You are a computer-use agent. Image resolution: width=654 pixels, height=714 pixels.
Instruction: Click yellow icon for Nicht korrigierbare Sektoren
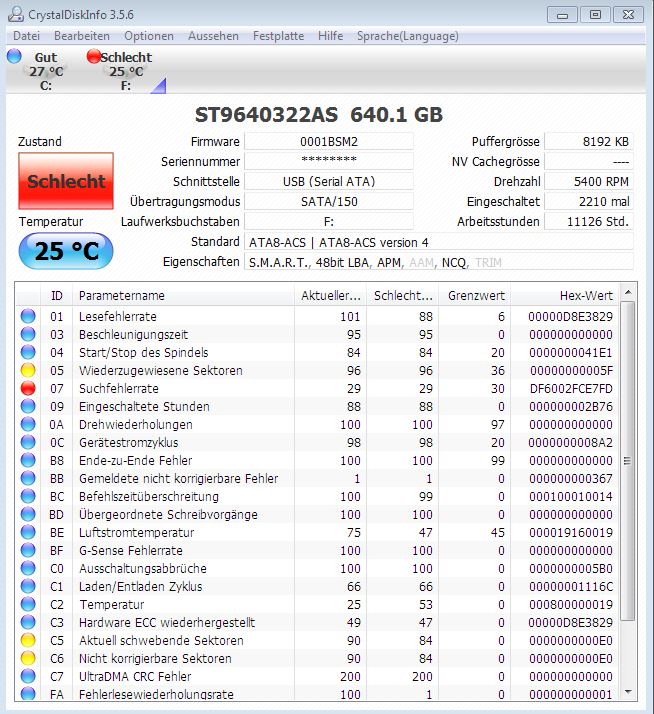click(x=28, y=658)
